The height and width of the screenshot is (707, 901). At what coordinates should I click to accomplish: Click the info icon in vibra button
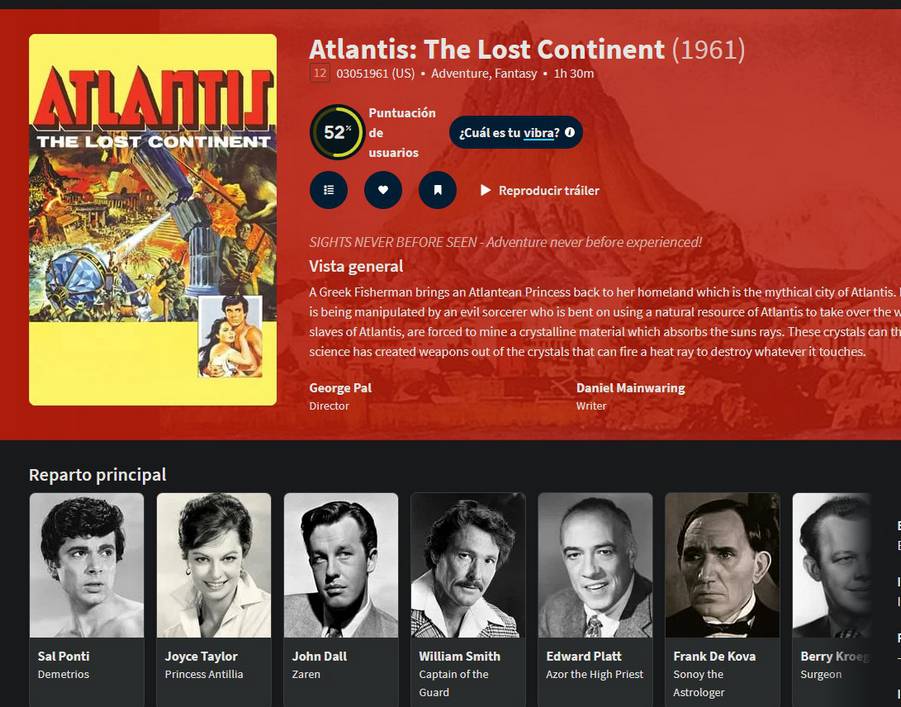coord(569,132)
